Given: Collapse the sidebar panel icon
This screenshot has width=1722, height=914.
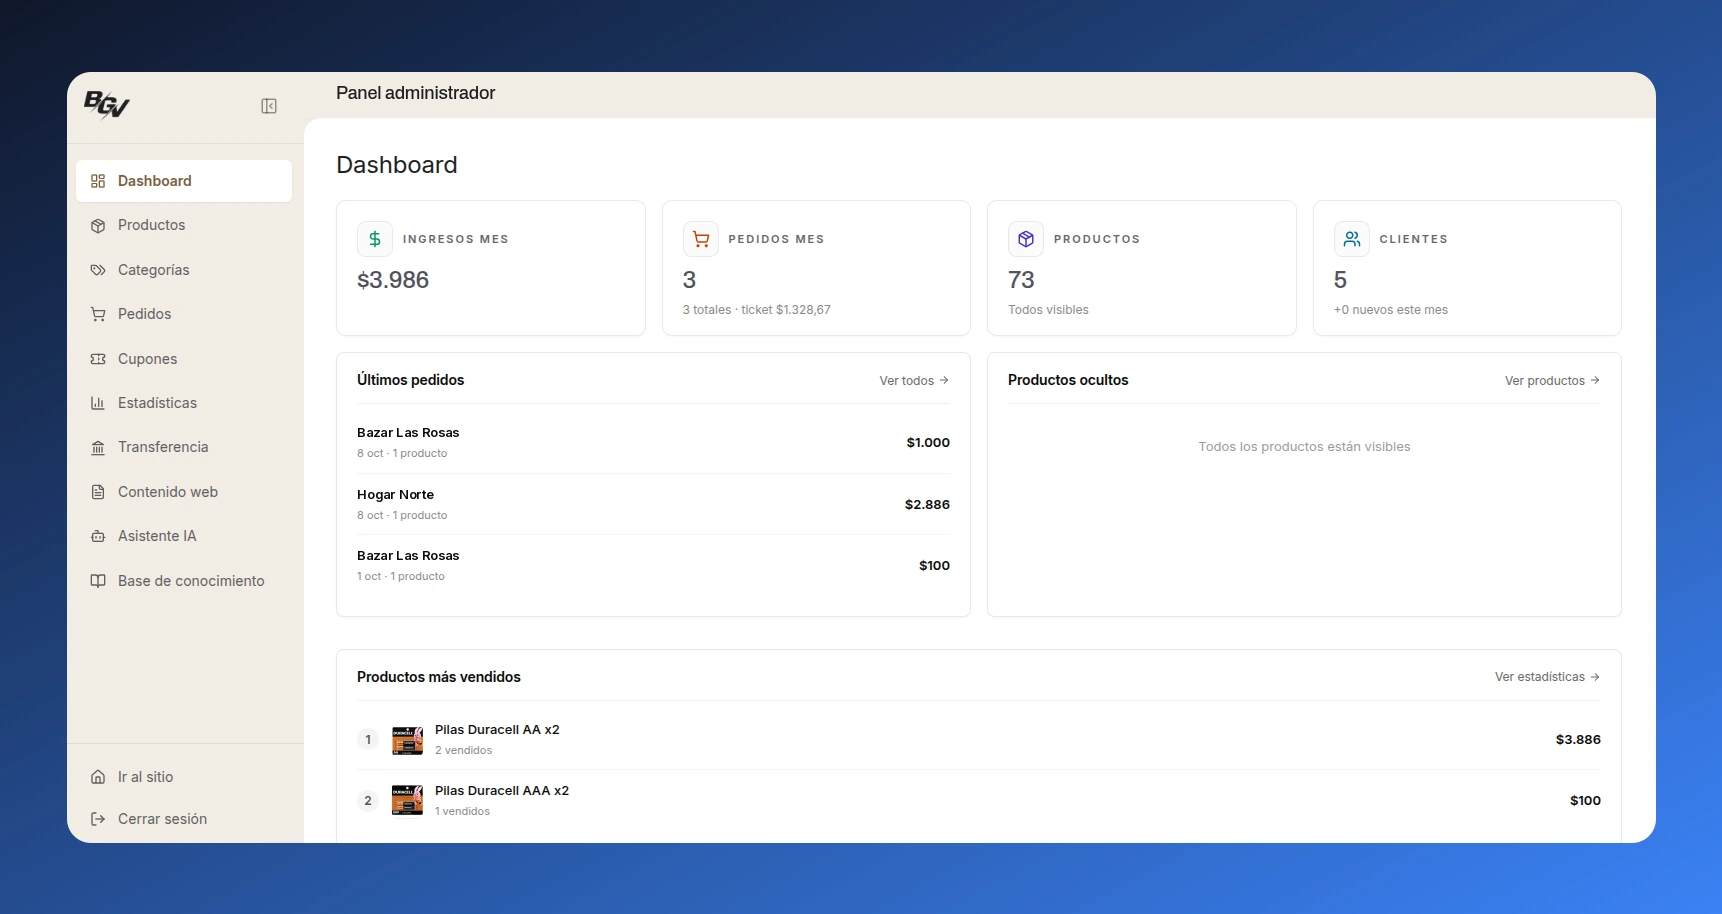Looking at the screenshot, I should tap(269, 106).
